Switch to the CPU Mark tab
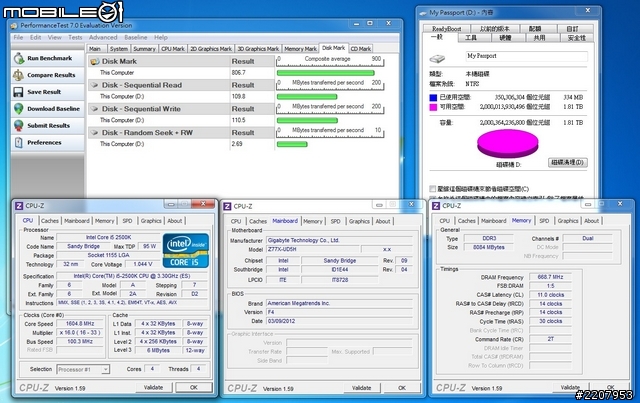This screenshot has width=640, height=403. [x=173, y=49]
